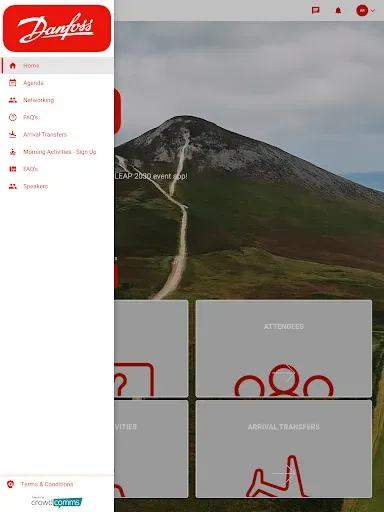Open the Agenda menu item

(57, 83)
